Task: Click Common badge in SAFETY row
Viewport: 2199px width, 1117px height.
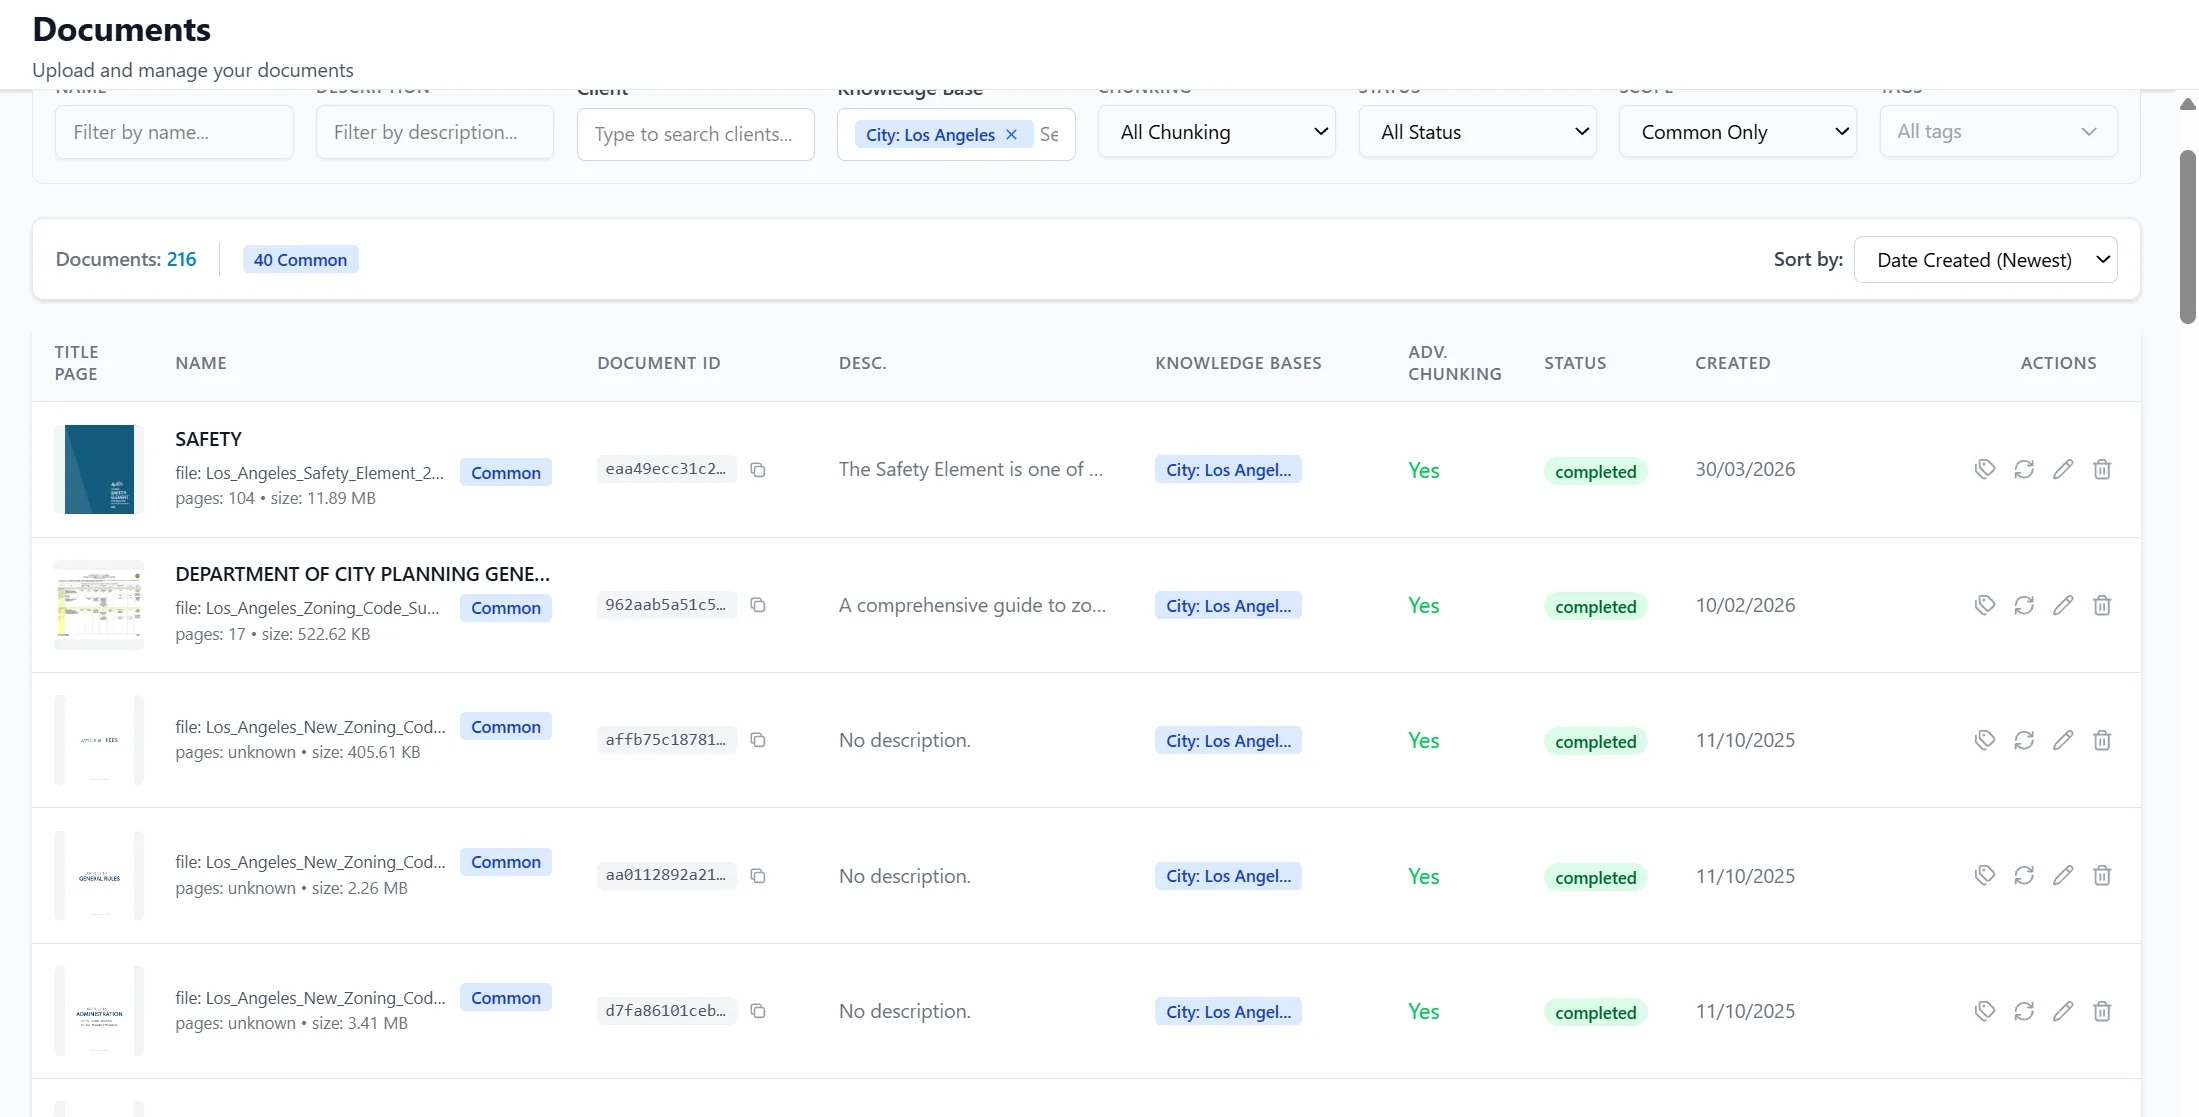Action: click(x=505, y=473)
